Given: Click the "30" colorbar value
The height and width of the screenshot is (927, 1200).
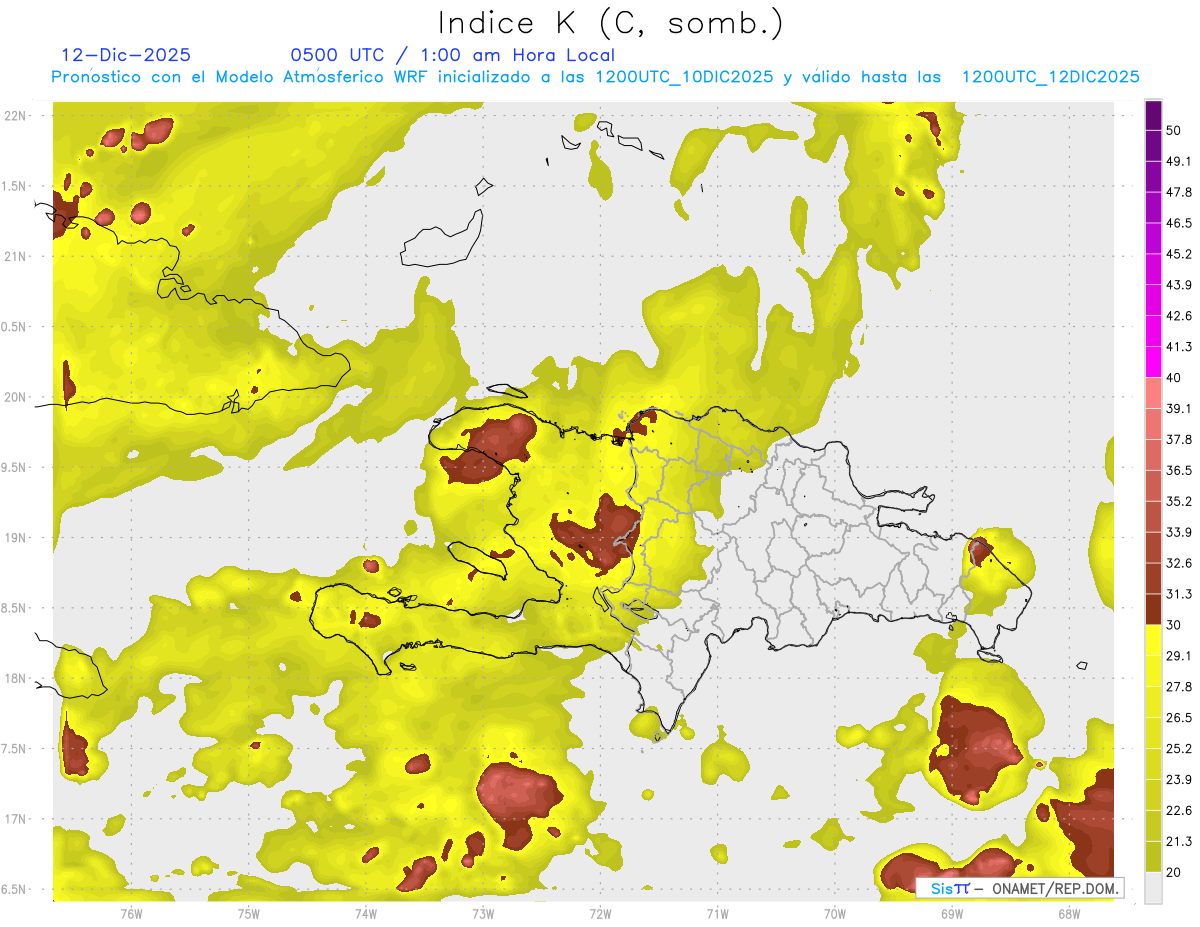Looking at the screenshot, I should [1174, 625].
